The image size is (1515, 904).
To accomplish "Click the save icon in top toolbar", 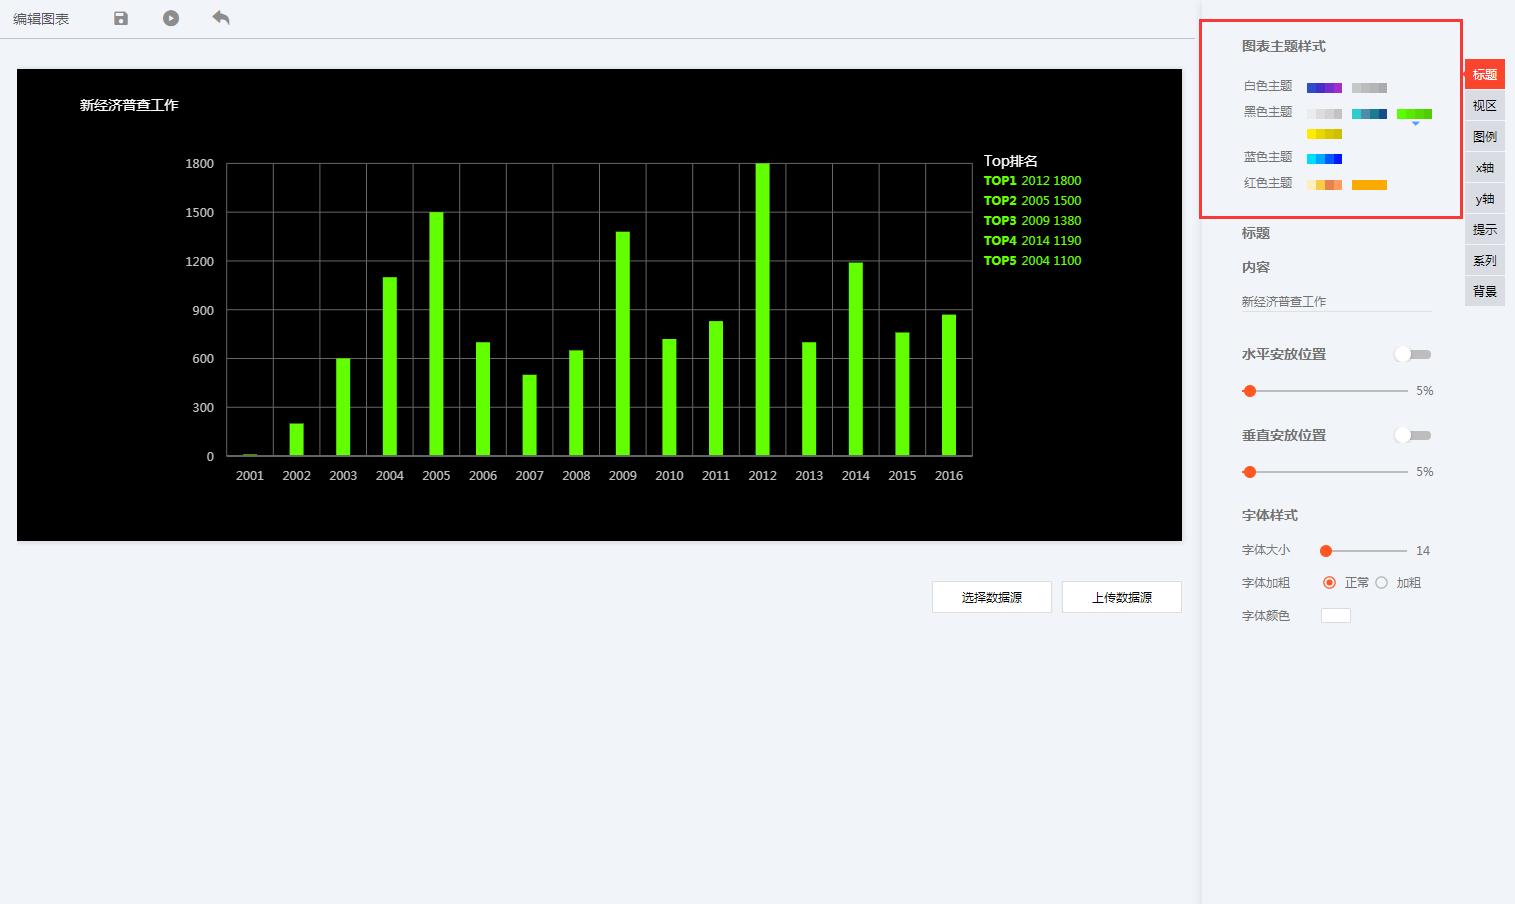I will click(121, 18).
